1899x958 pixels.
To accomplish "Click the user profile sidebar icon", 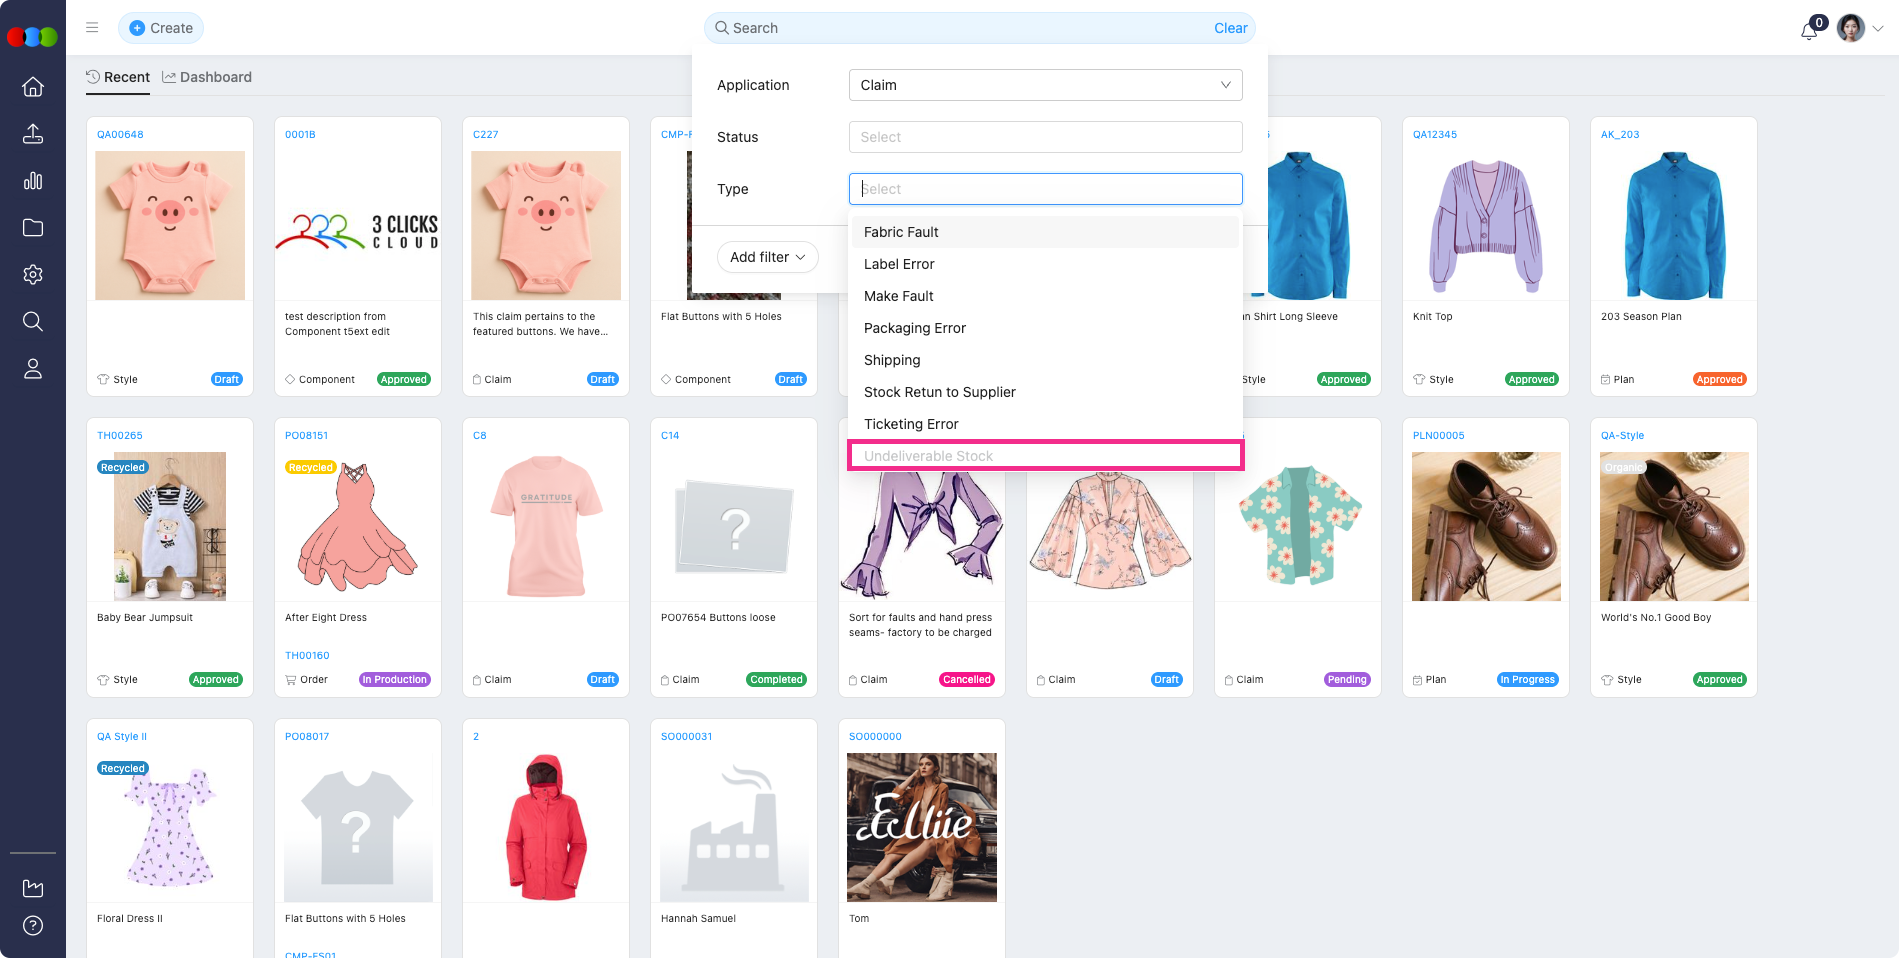I will (x=33, y=369).
